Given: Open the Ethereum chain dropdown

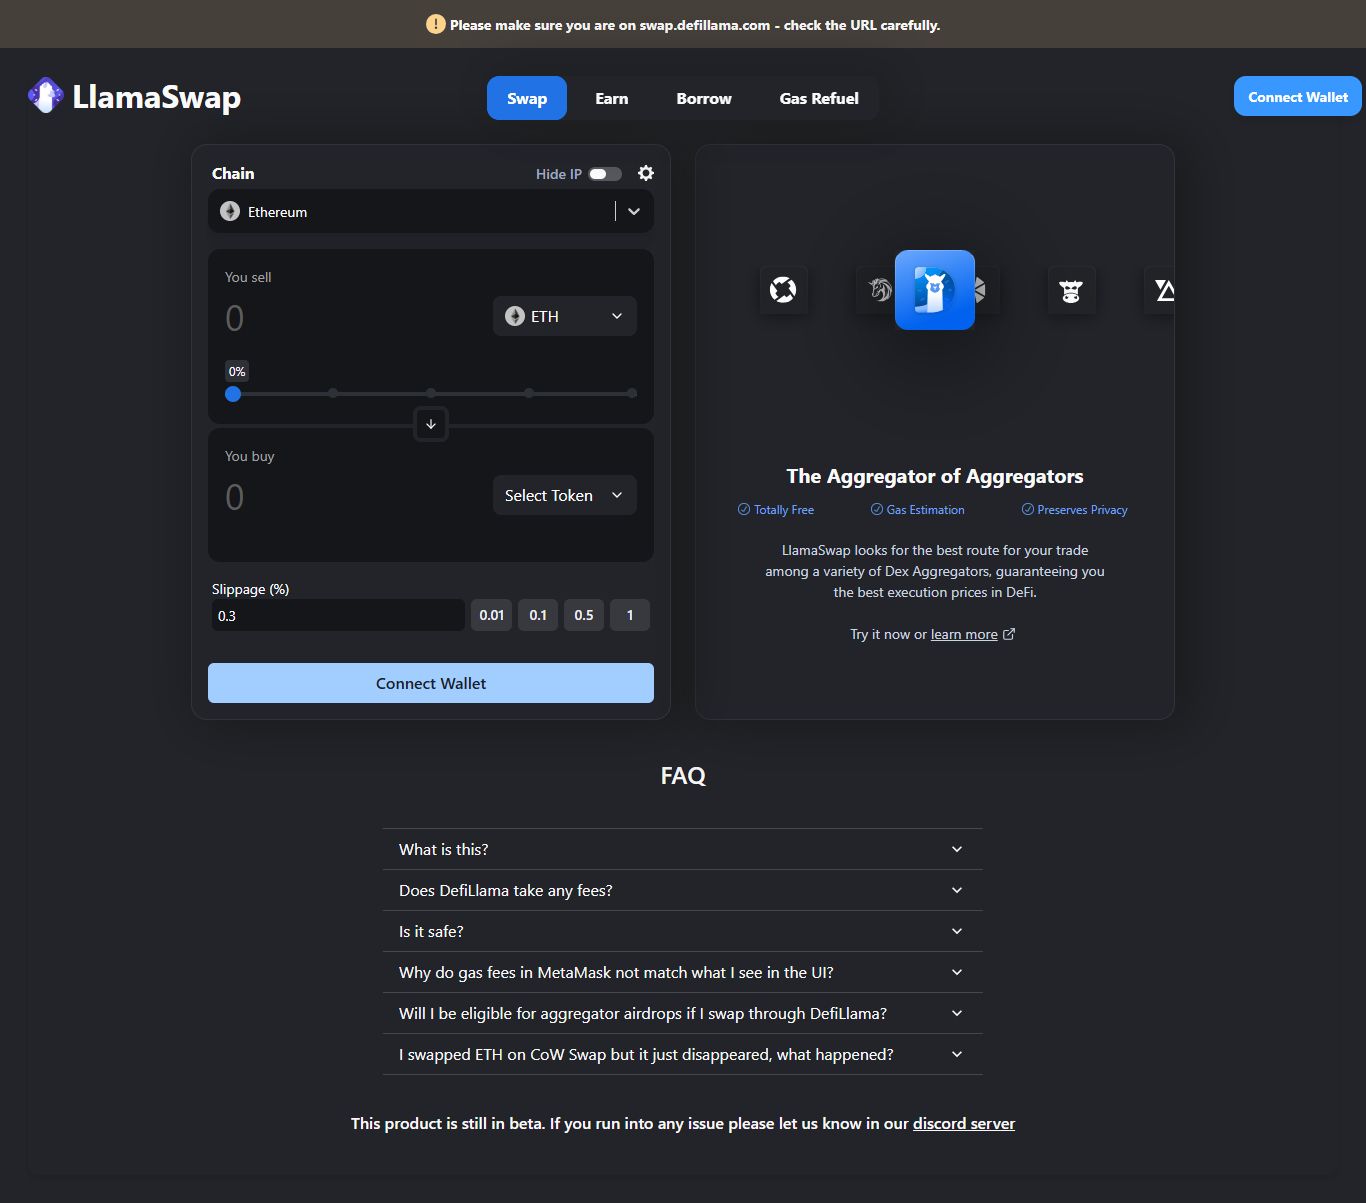Looking at the screenshot, I should 431,212.
